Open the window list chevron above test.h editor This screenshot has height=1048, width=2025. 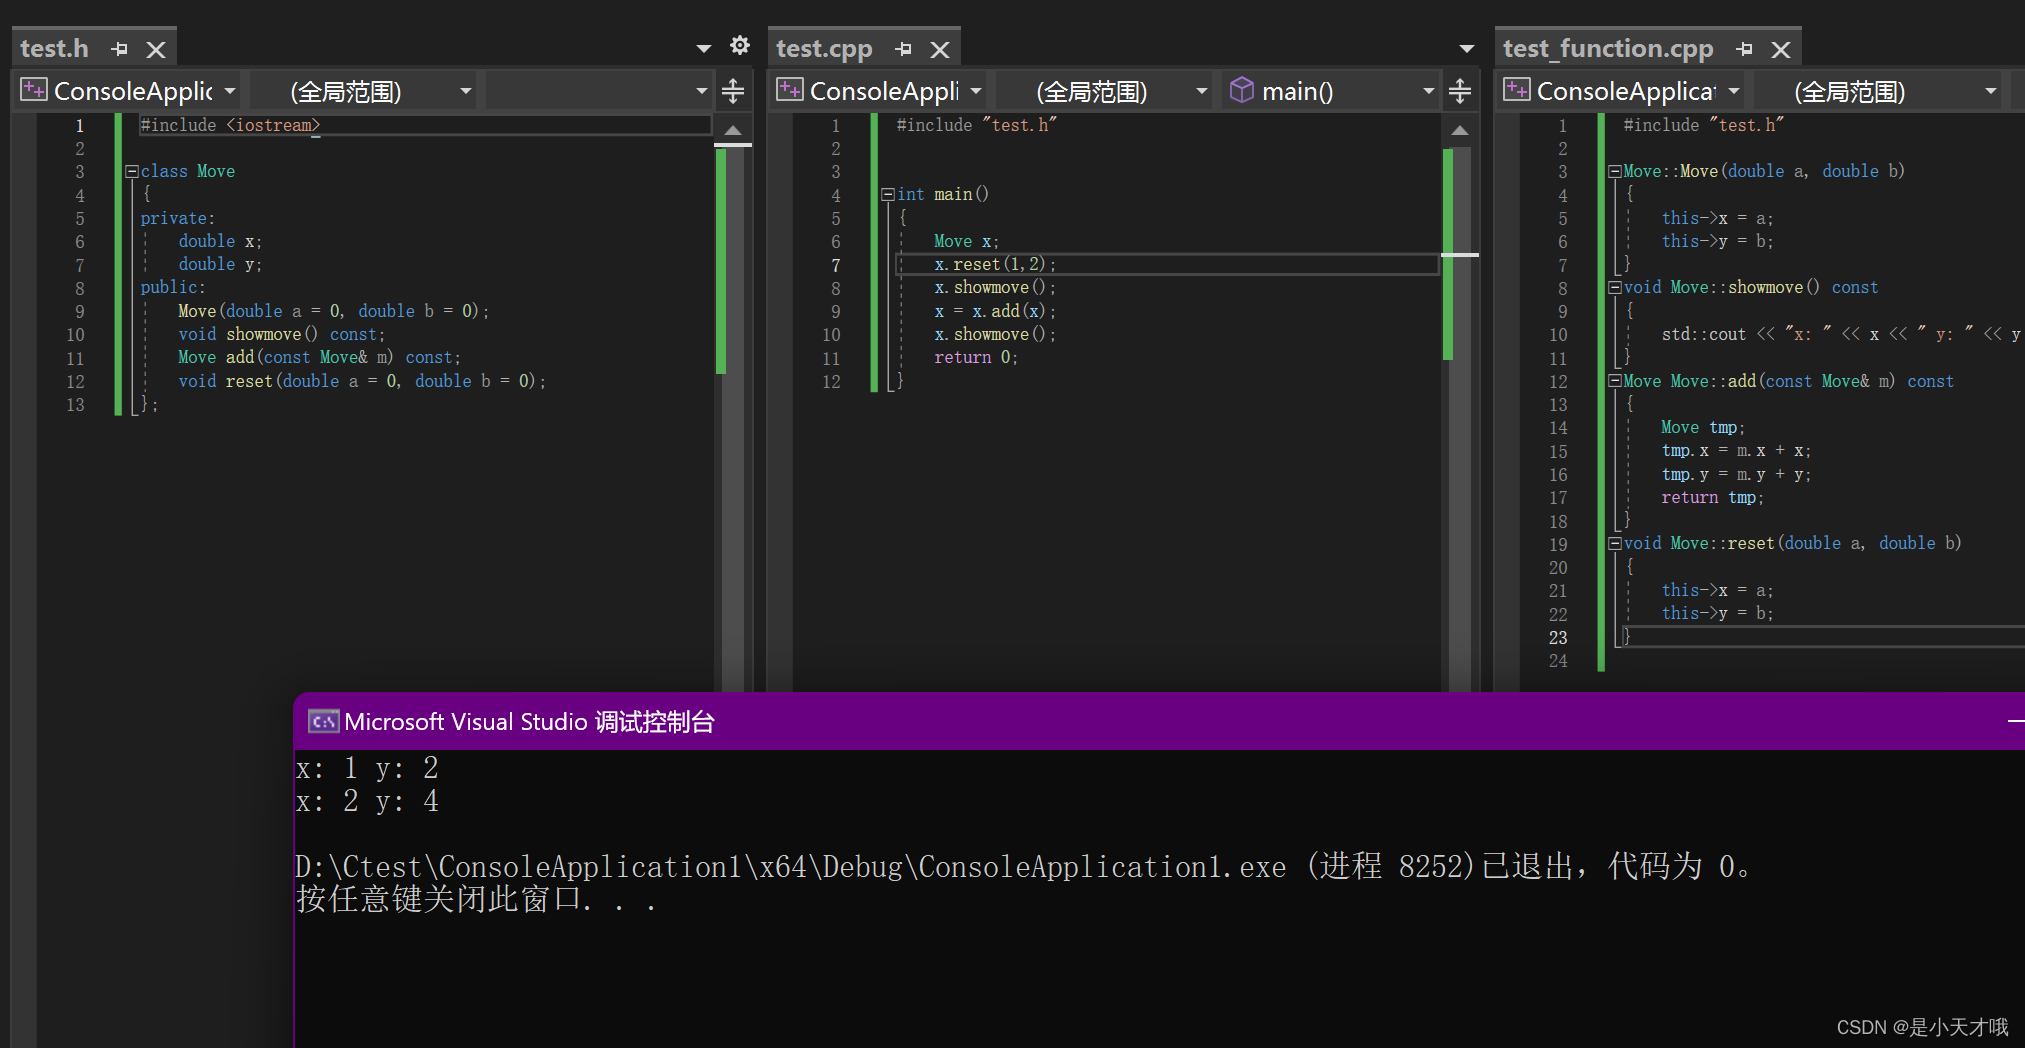[703, 46]
